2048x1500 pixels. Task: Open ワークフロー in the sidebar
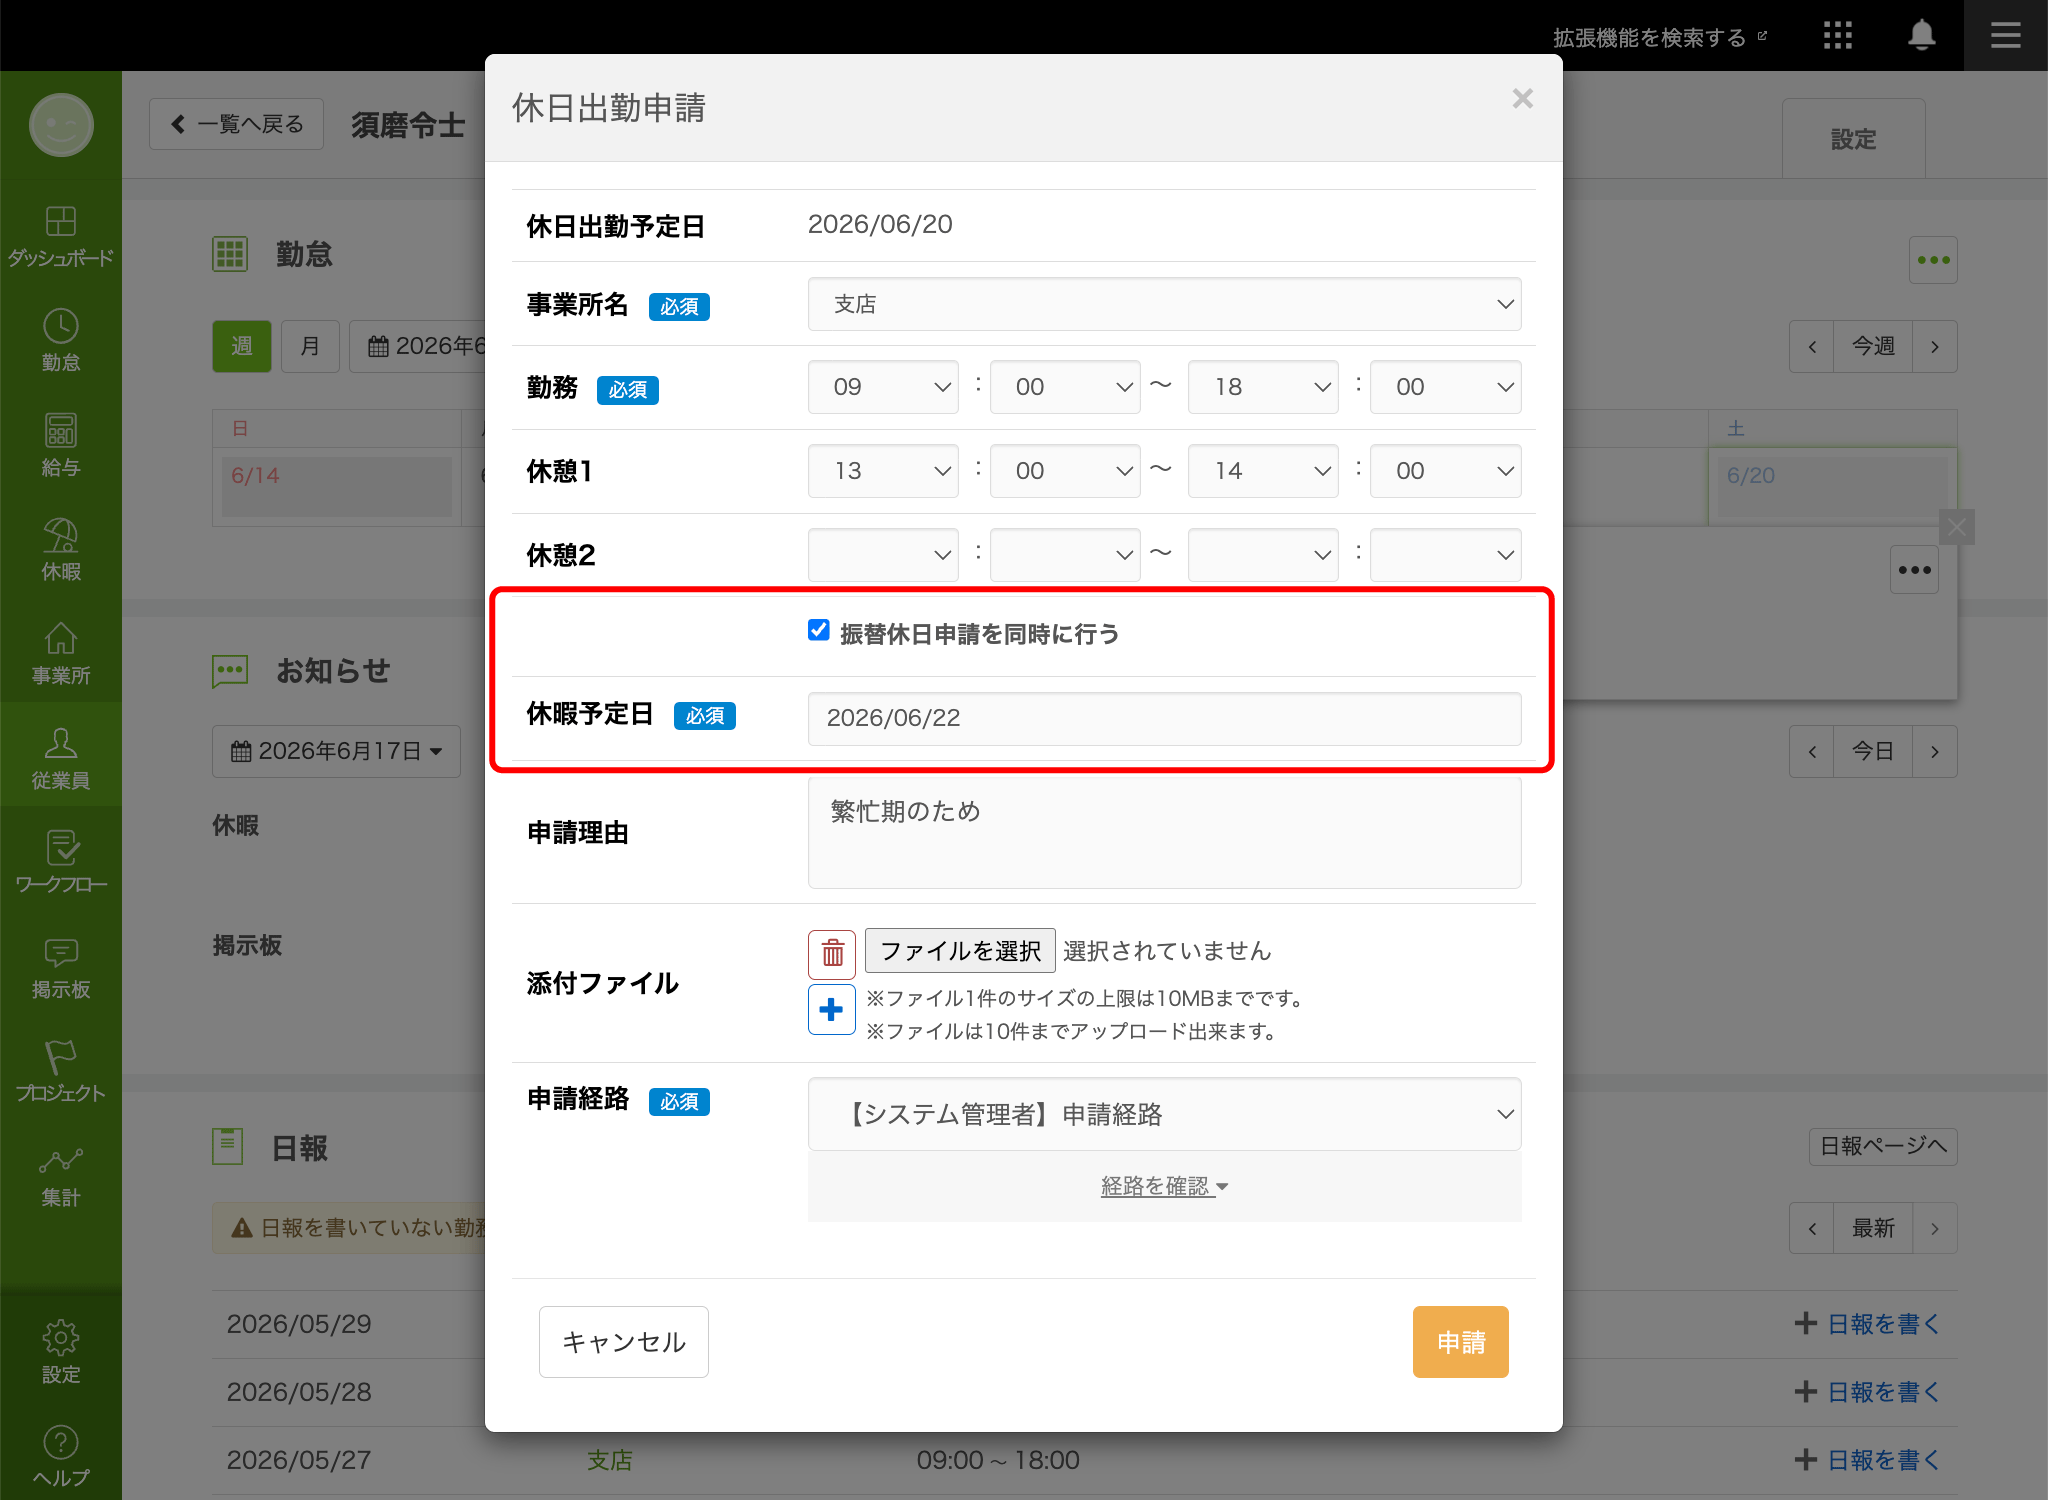pyautogui.click(x=61, y=861)
